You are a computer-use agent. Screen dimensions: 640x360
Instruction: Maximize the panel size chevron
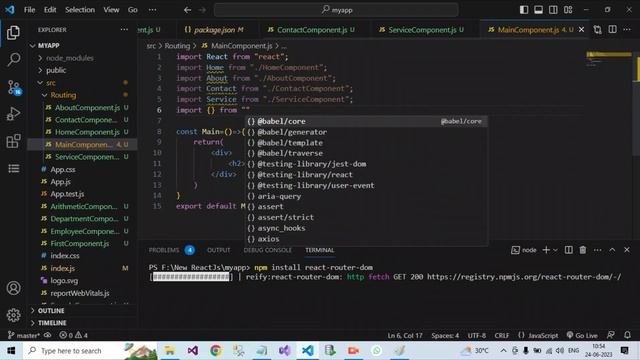coord(612,250)
